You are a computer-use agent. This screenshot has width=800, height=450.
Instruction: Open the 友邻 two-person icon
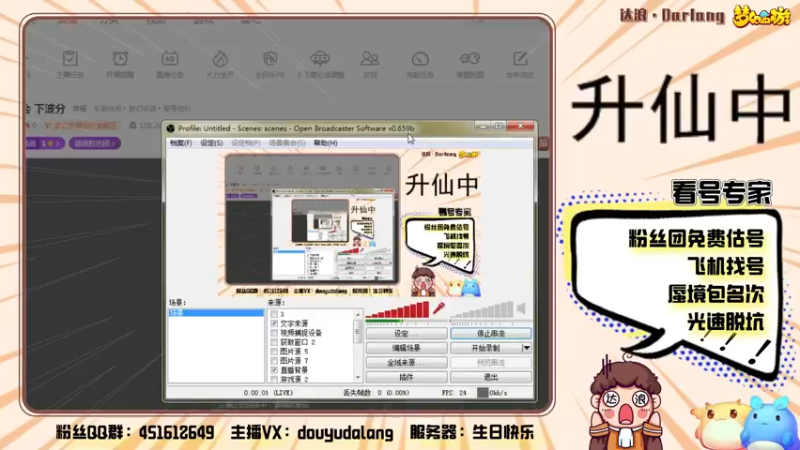(369, 58)
